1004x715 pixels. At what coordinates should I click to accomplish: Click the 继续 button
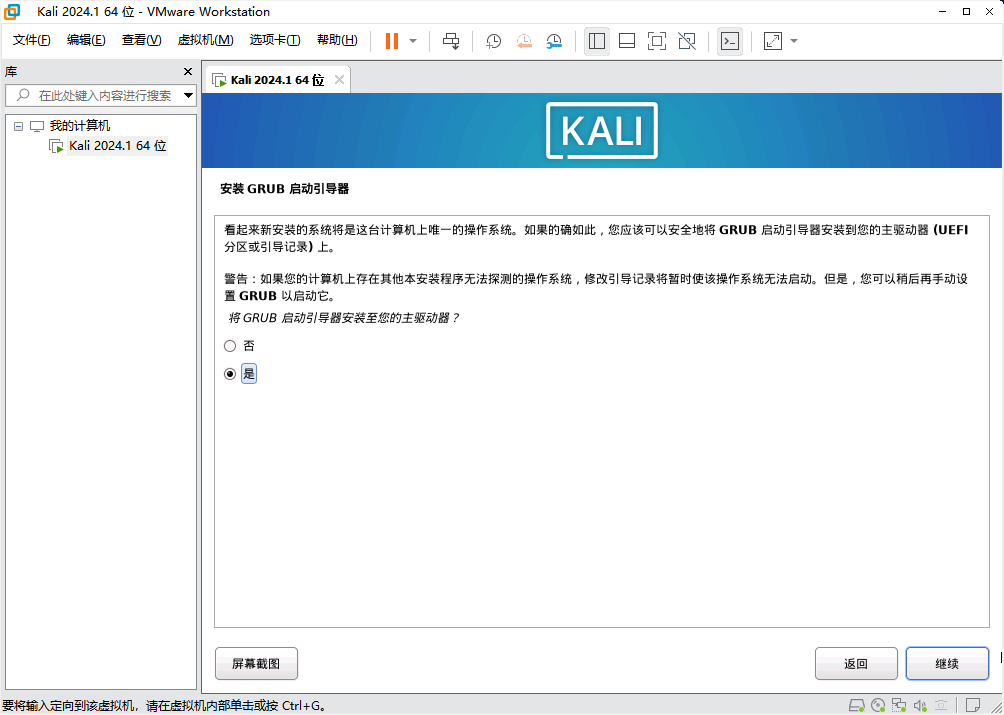point(946,664)
